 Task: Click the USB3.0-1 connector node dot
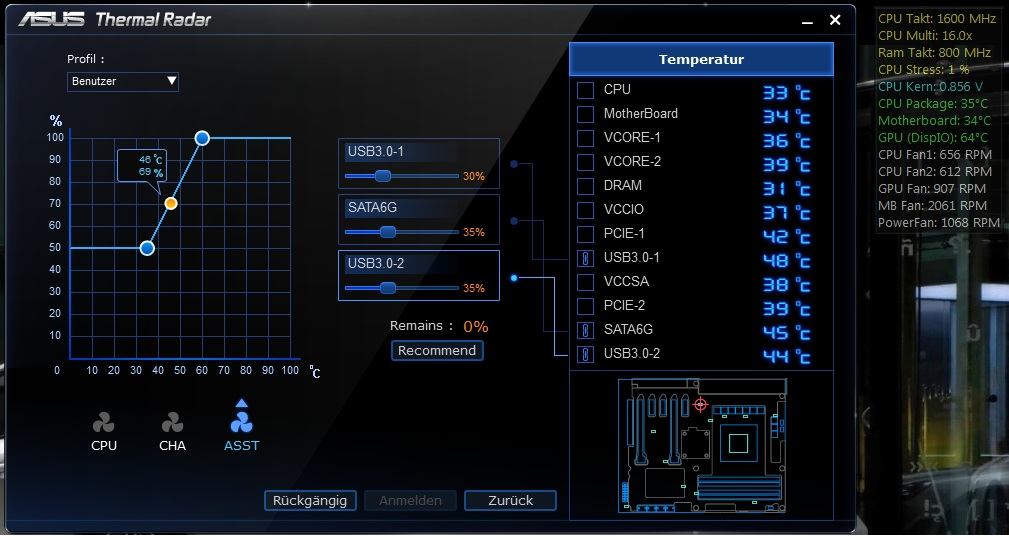pyautogui.click(x=514, y=164)
